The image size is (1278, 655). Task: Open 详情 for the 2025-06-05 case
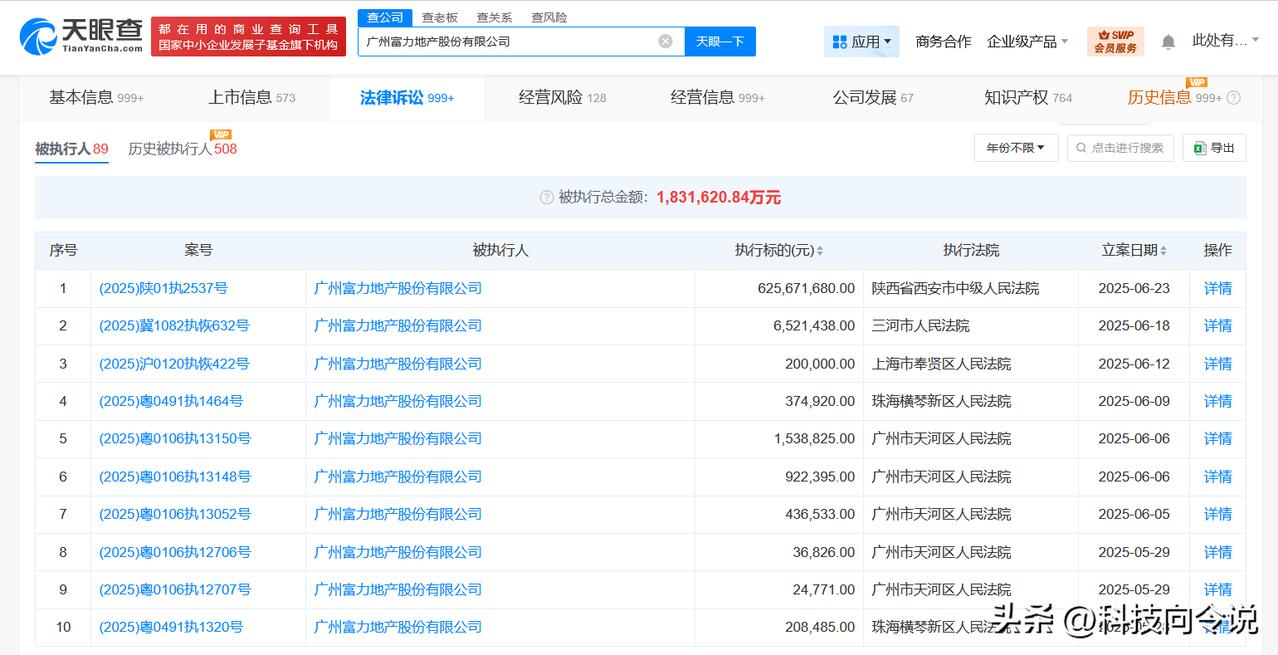coord(1218,514)
